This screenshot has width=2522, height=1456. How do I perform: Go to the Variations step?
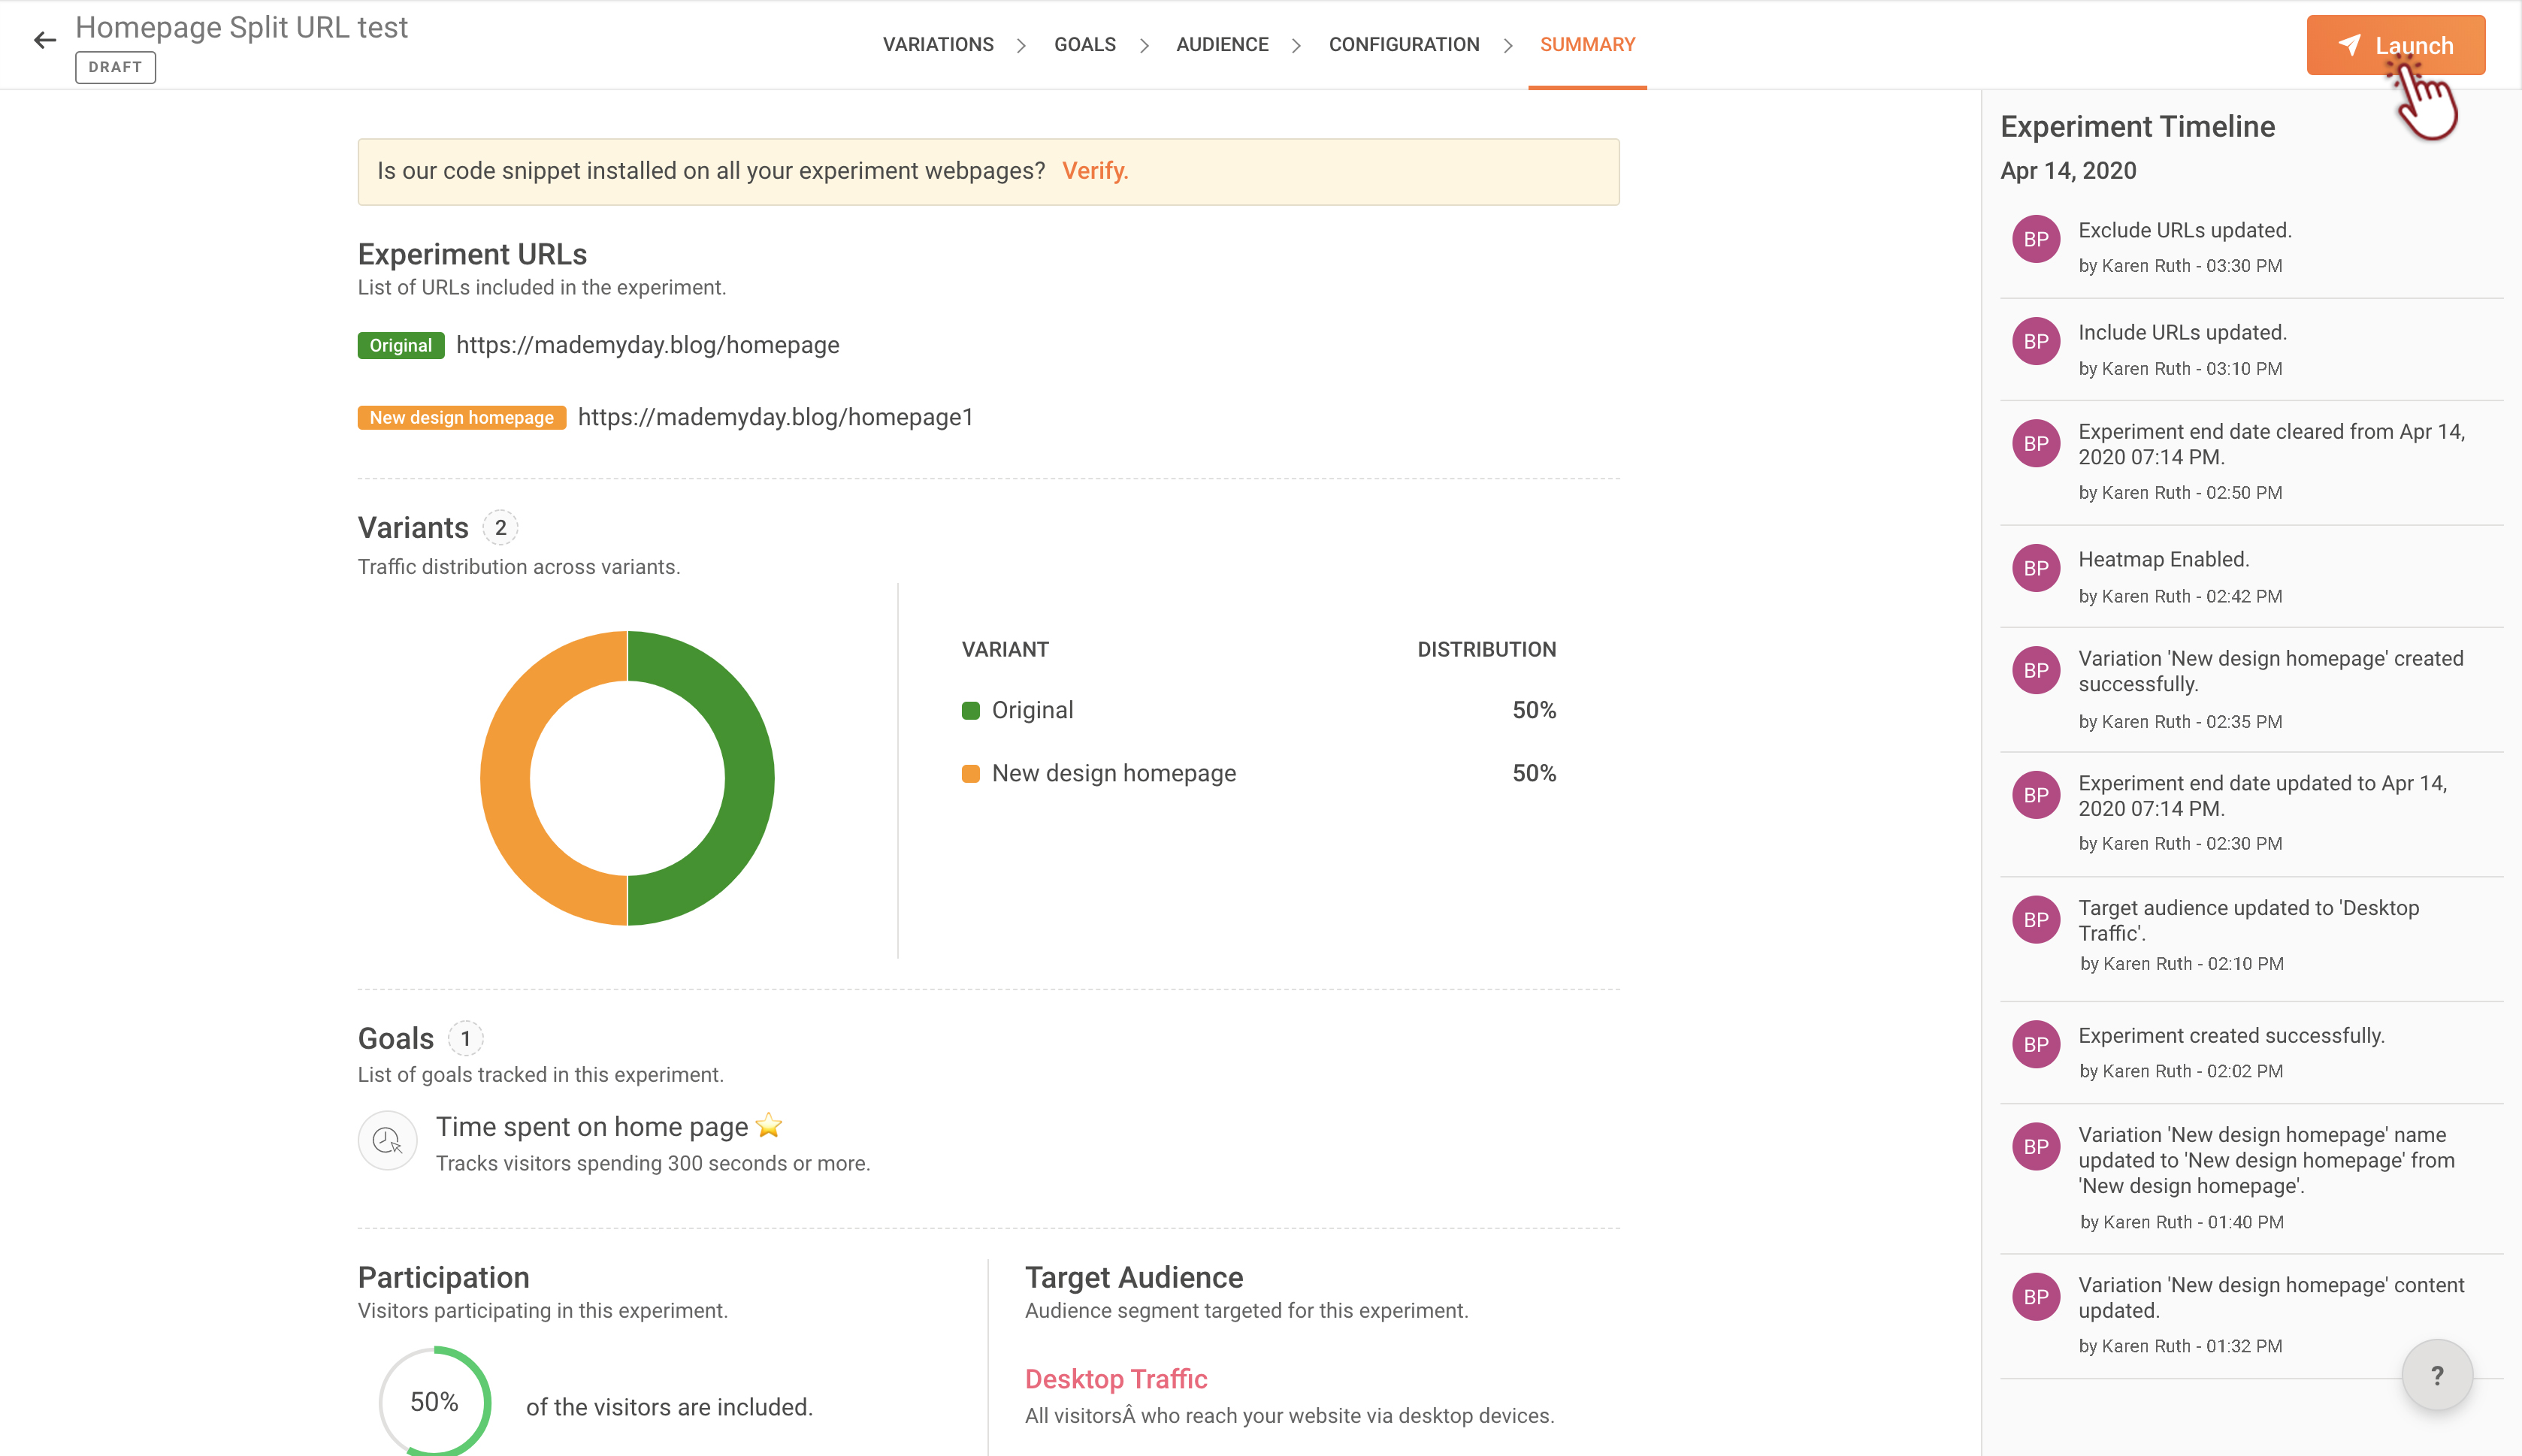tap(937, 45)
